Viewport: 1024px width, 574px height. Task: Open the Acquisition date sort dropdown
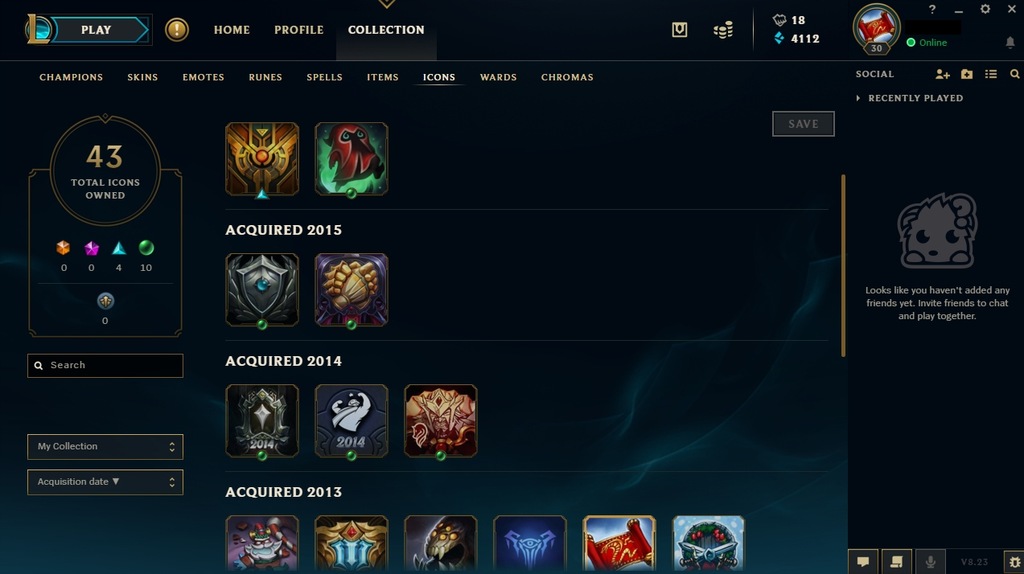[105, 482]
